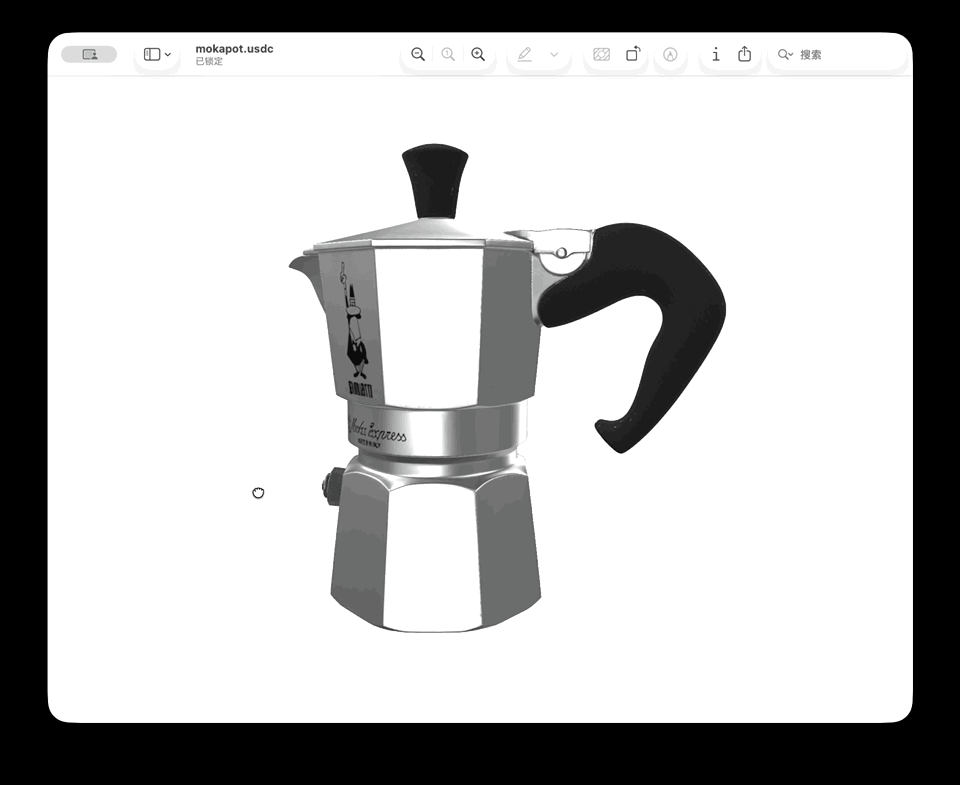Open the highlight pen options chevron
Image resolution: width=960 pixels, height=785 pixels.
(x=554, y=54)
